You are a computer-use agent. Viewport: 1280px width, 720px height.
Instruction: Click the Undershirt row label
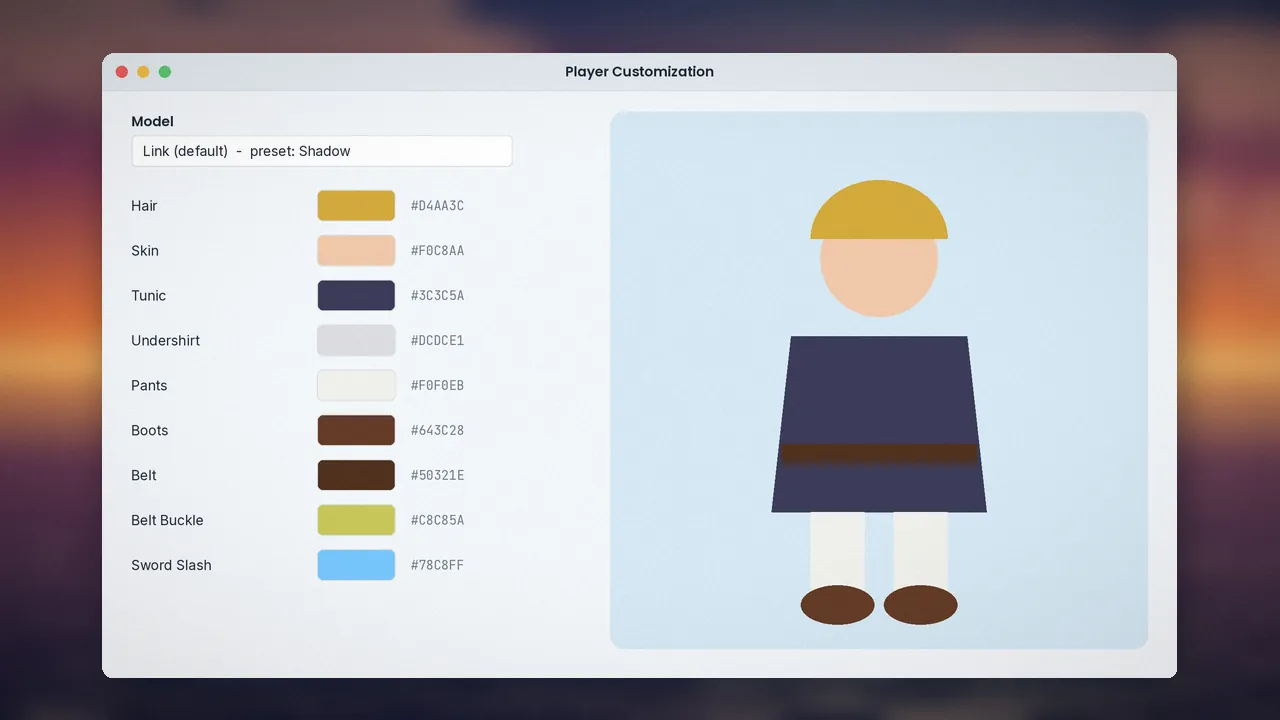tap(166, 341)
